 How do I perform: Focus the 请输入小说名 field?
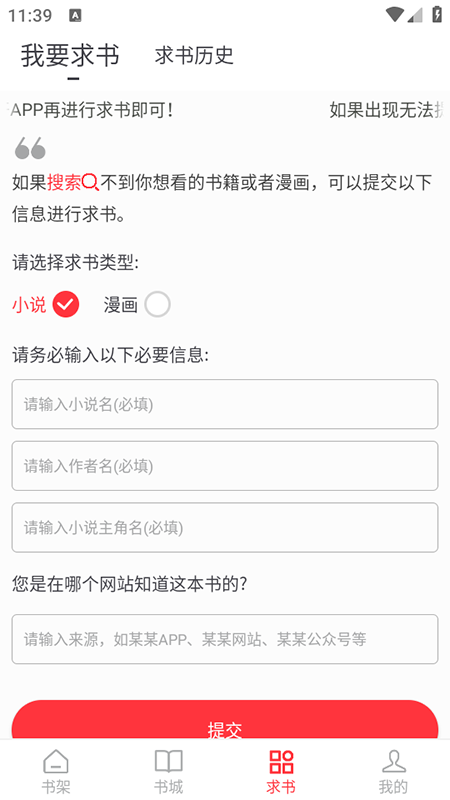pyautogui.click(x=225, y=404)
